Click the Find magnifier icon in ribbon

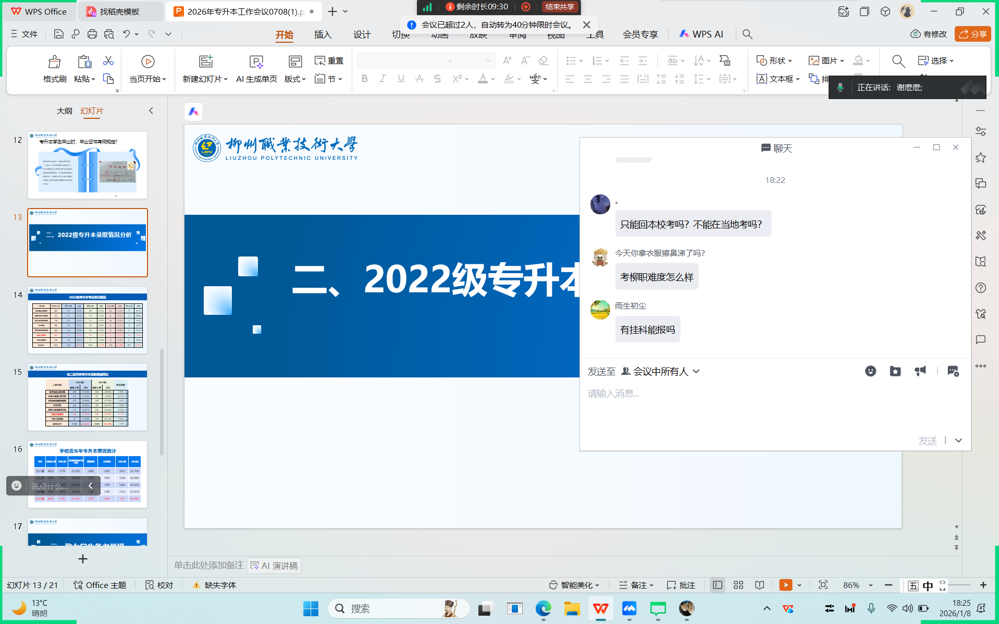[x=898, y=62]
